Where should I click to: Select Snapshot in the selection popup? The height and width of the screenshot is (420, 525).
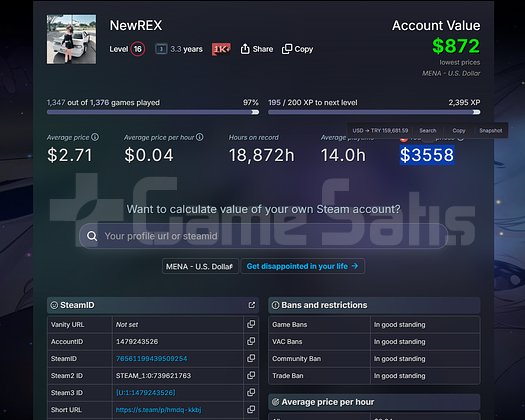(491, 131)
